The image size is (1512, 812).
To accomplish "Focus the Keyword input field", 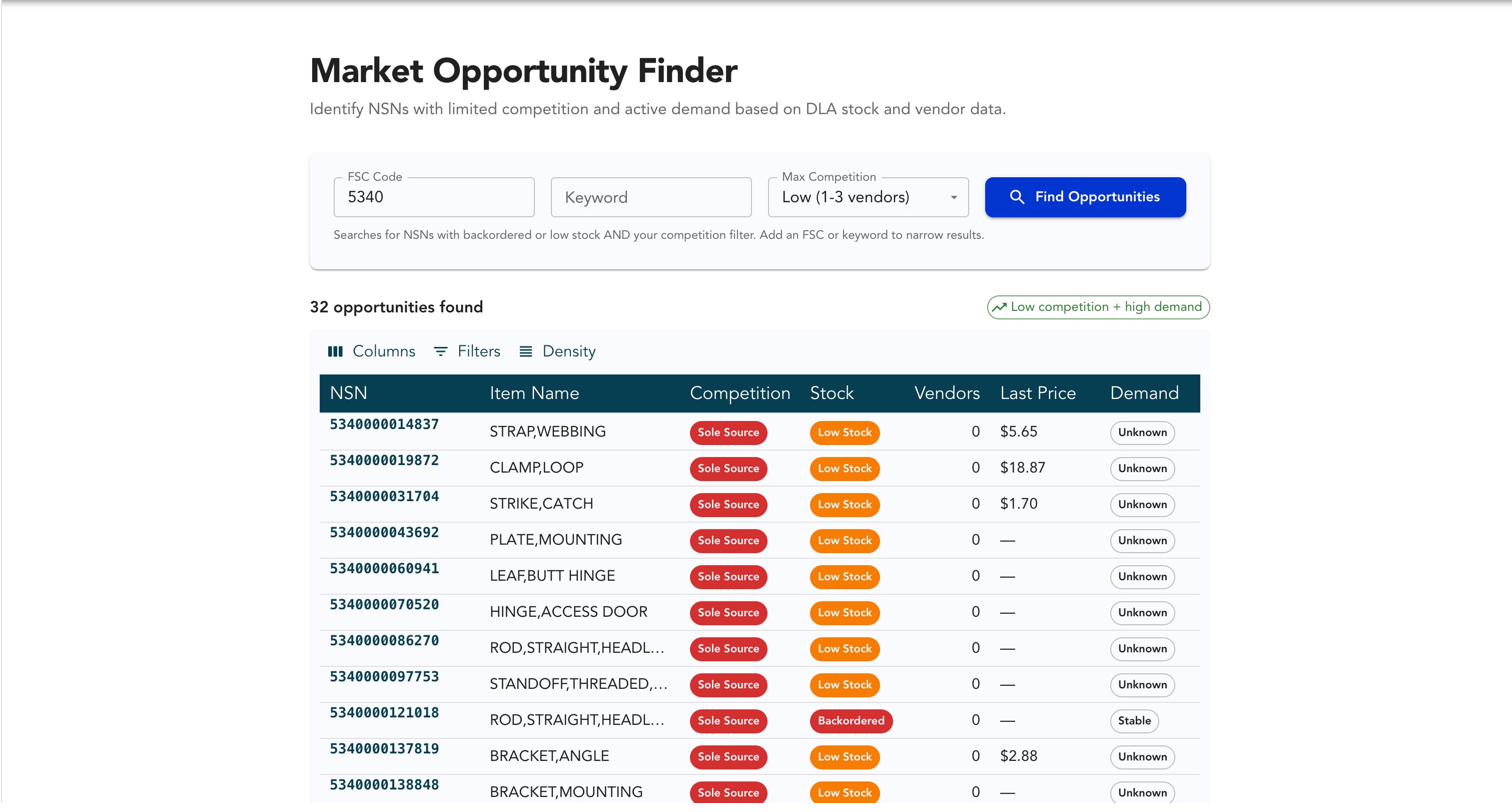I will tap(651, 197).
